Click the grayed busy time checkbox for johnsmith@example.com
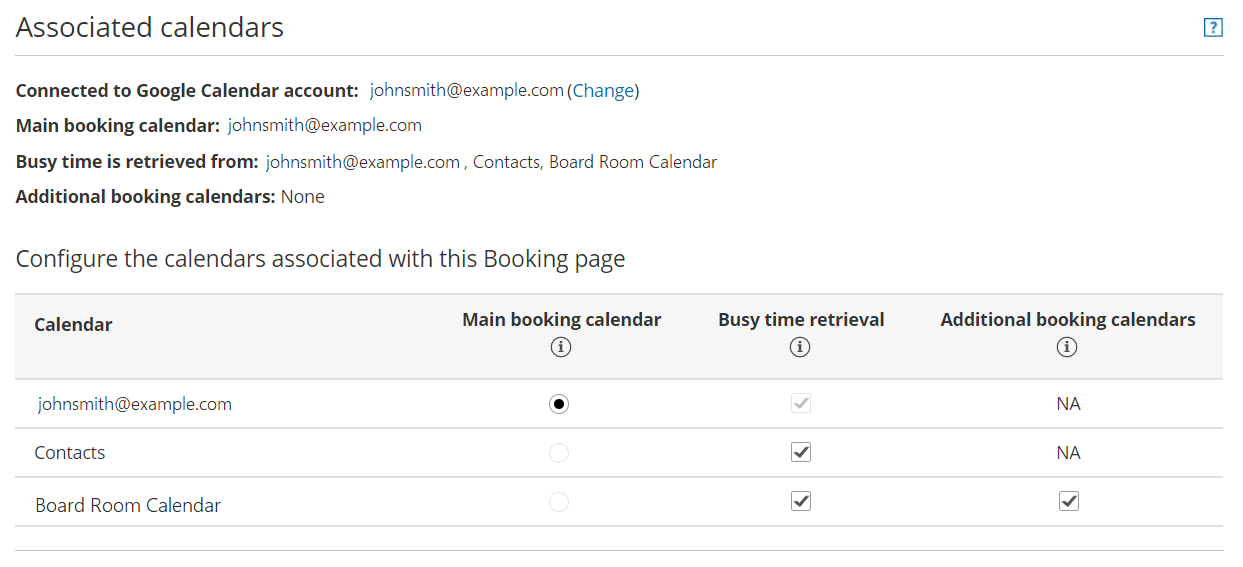This screenshot has height=567, width=1243. point(800,404)
